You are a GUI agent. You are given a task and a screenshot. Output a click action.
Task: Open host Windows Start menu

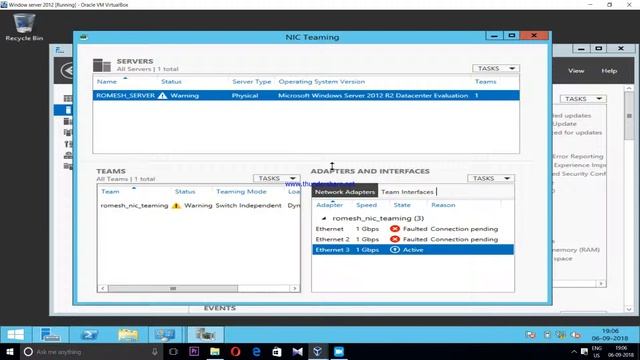10,351
